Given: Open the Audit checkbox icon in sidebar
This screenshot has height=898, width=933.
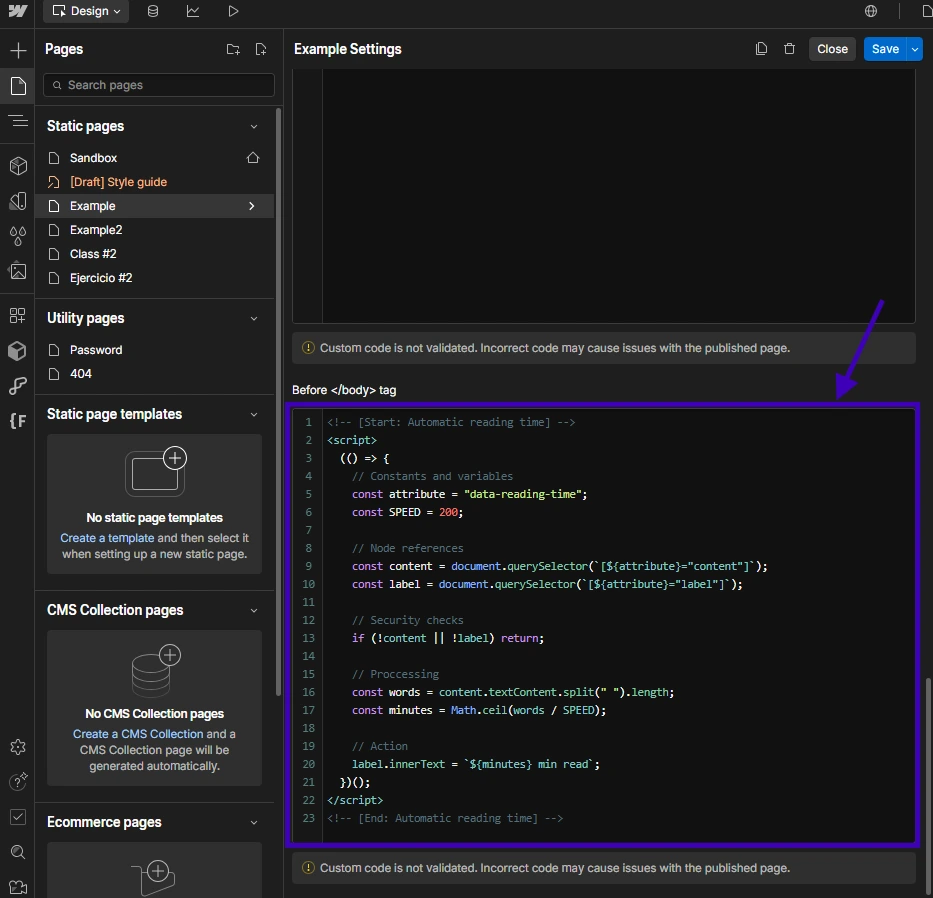Looking at the screenshot, I should click(18, 816).
